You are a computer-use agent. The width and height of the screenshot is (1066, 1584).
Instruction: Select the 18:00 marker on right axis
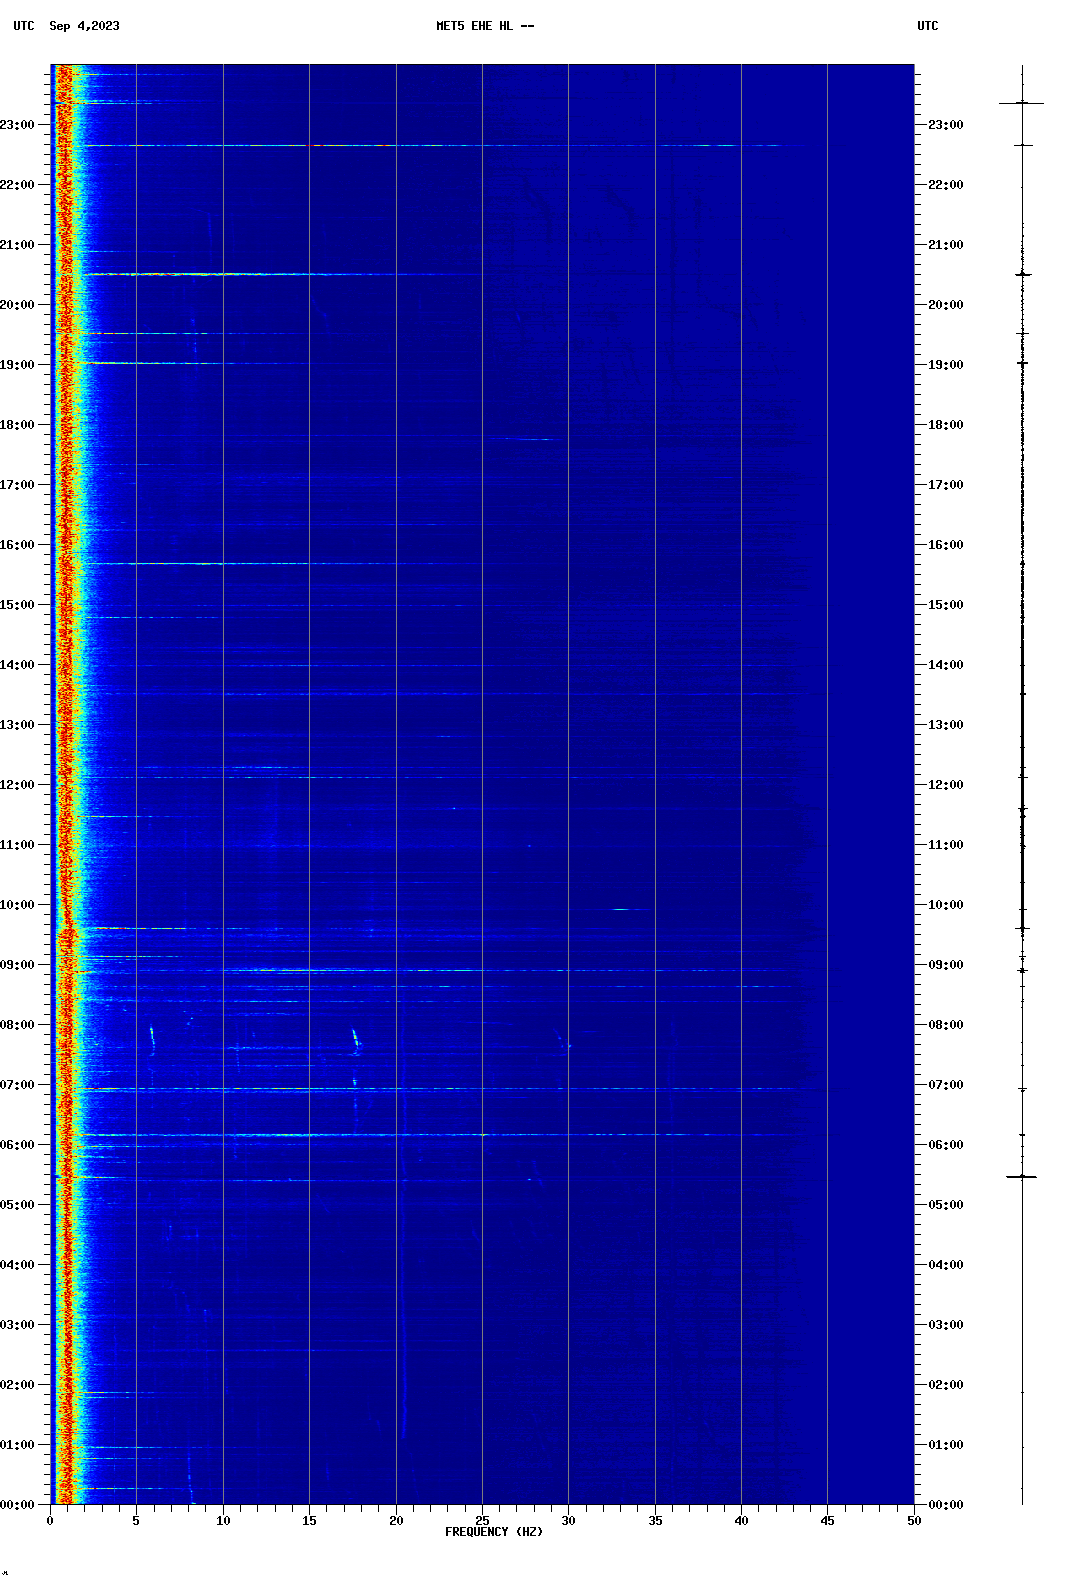point(945,425)
